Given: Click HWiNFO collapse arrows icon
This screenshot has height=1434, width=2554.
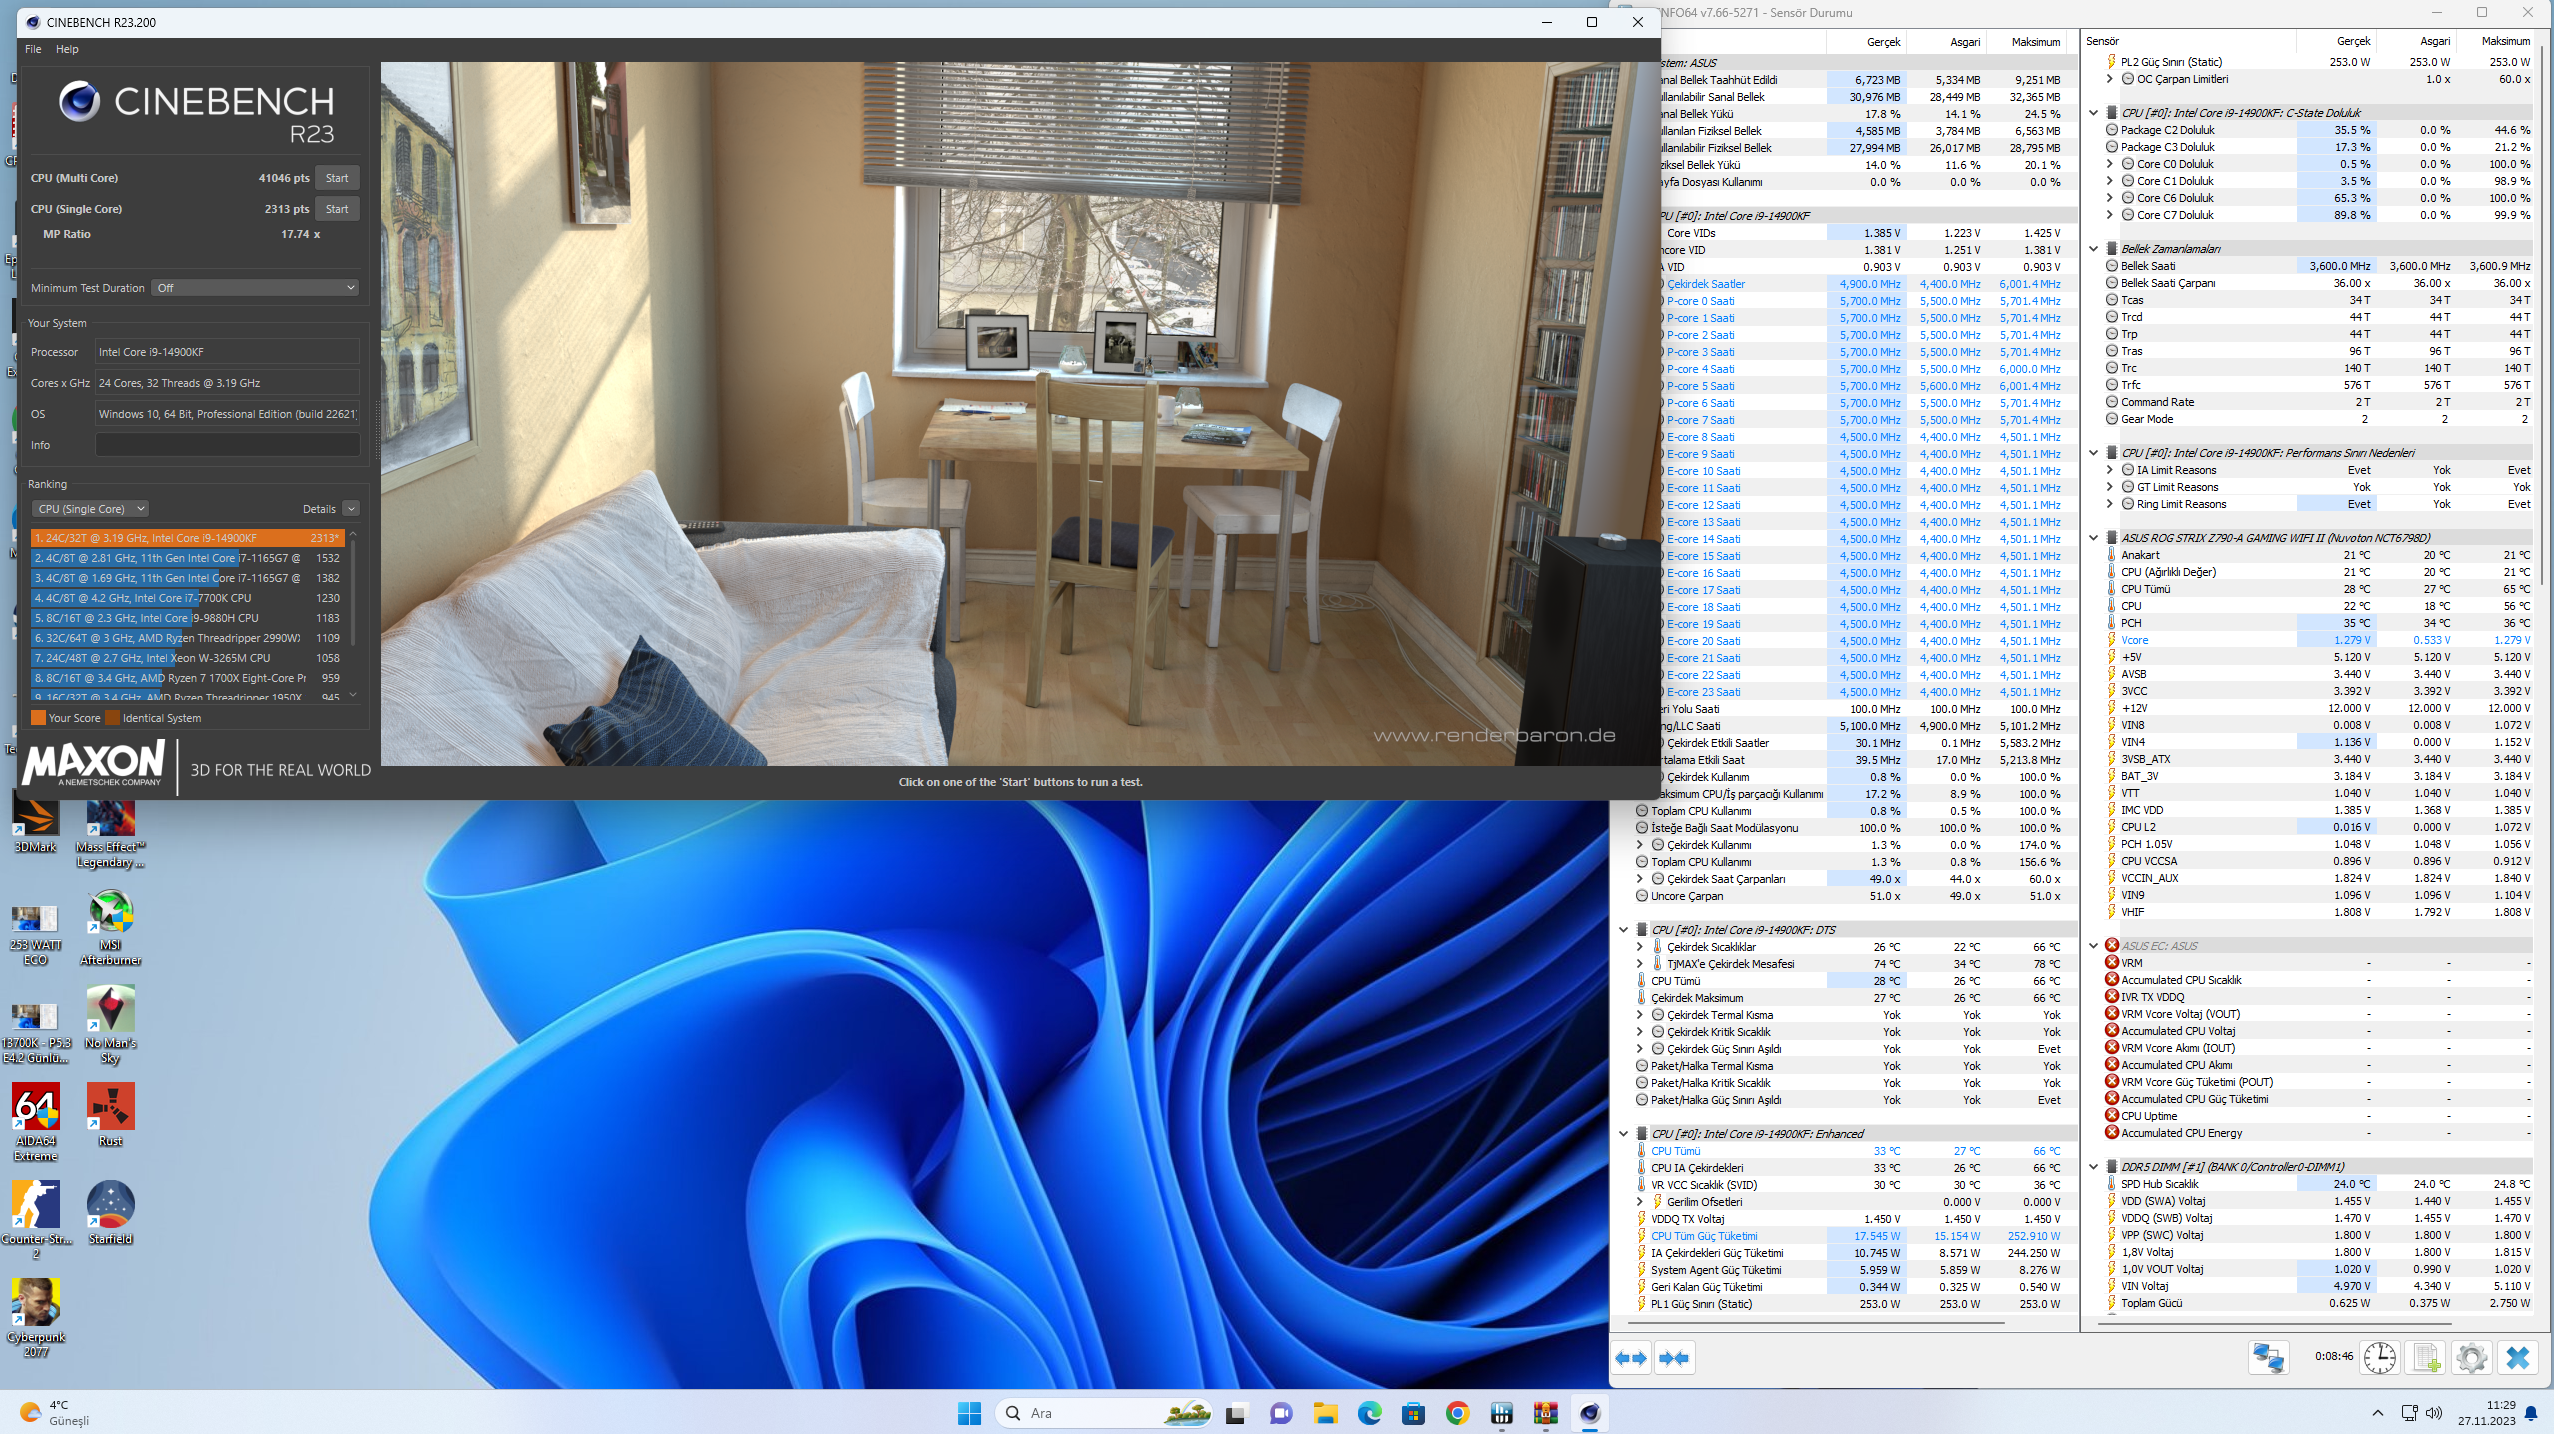Looking at the screenshot, I should pos(1674,1358).
